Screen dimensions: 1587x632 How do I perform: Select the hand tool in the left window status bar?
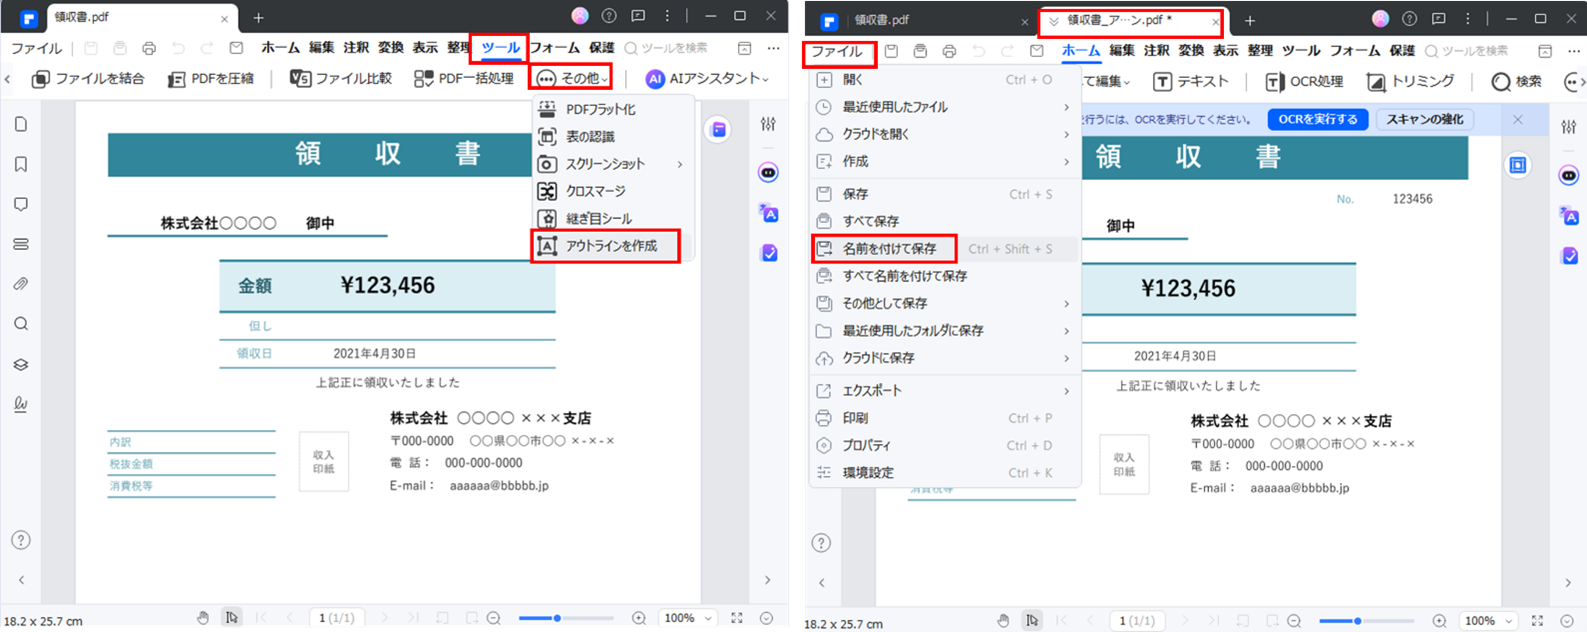point(203,618)
